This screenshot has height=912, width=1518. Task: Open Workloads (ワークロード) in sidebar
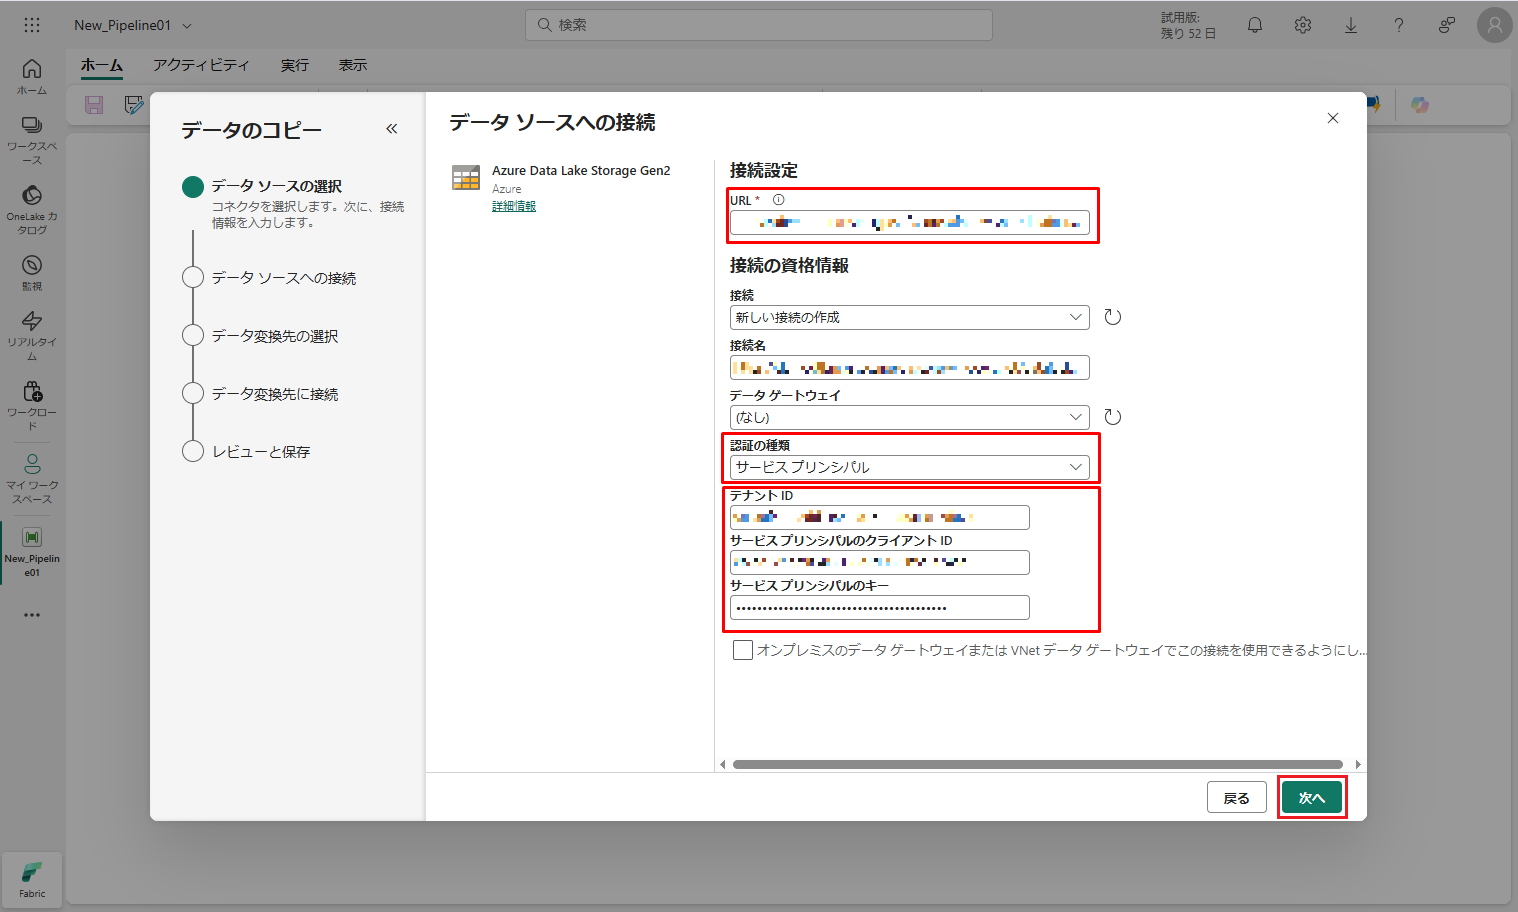coord(32,405)
